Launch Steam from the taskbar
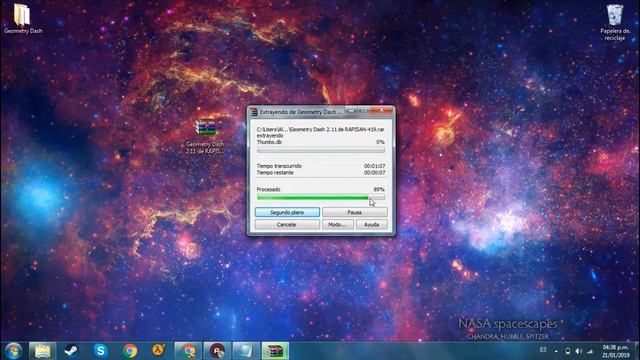Image resolution: width=640 pixels, height=360 pixels. [x=71, y=351]
